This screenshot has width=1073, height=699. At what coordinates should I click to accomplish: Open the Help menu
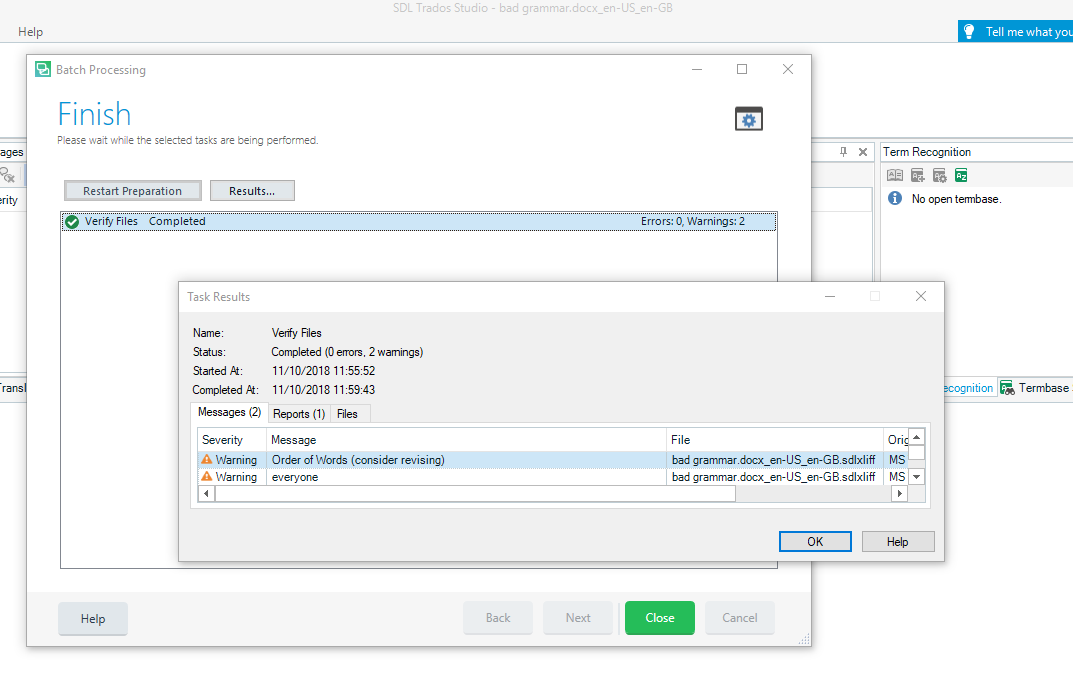click(x=30, y=31)
